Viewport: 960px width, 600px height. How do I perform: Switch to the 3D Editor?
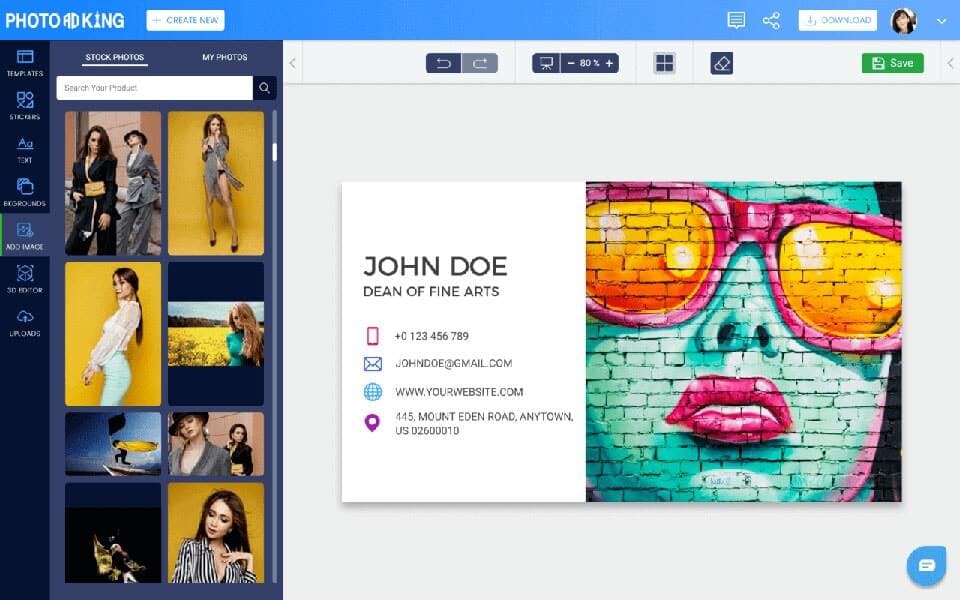coord(25,278)
